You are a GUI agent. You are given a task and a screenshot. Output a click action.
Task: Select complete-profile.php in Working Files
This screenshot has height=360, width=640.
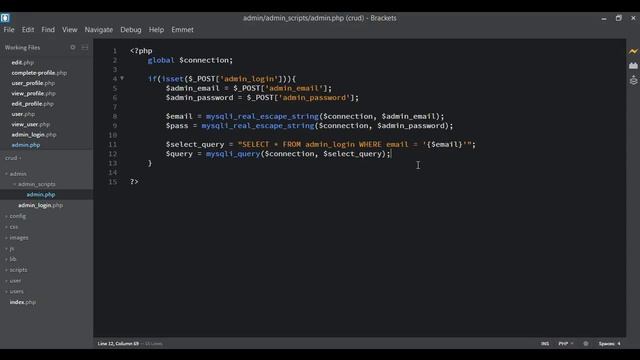tap(39, 73)
